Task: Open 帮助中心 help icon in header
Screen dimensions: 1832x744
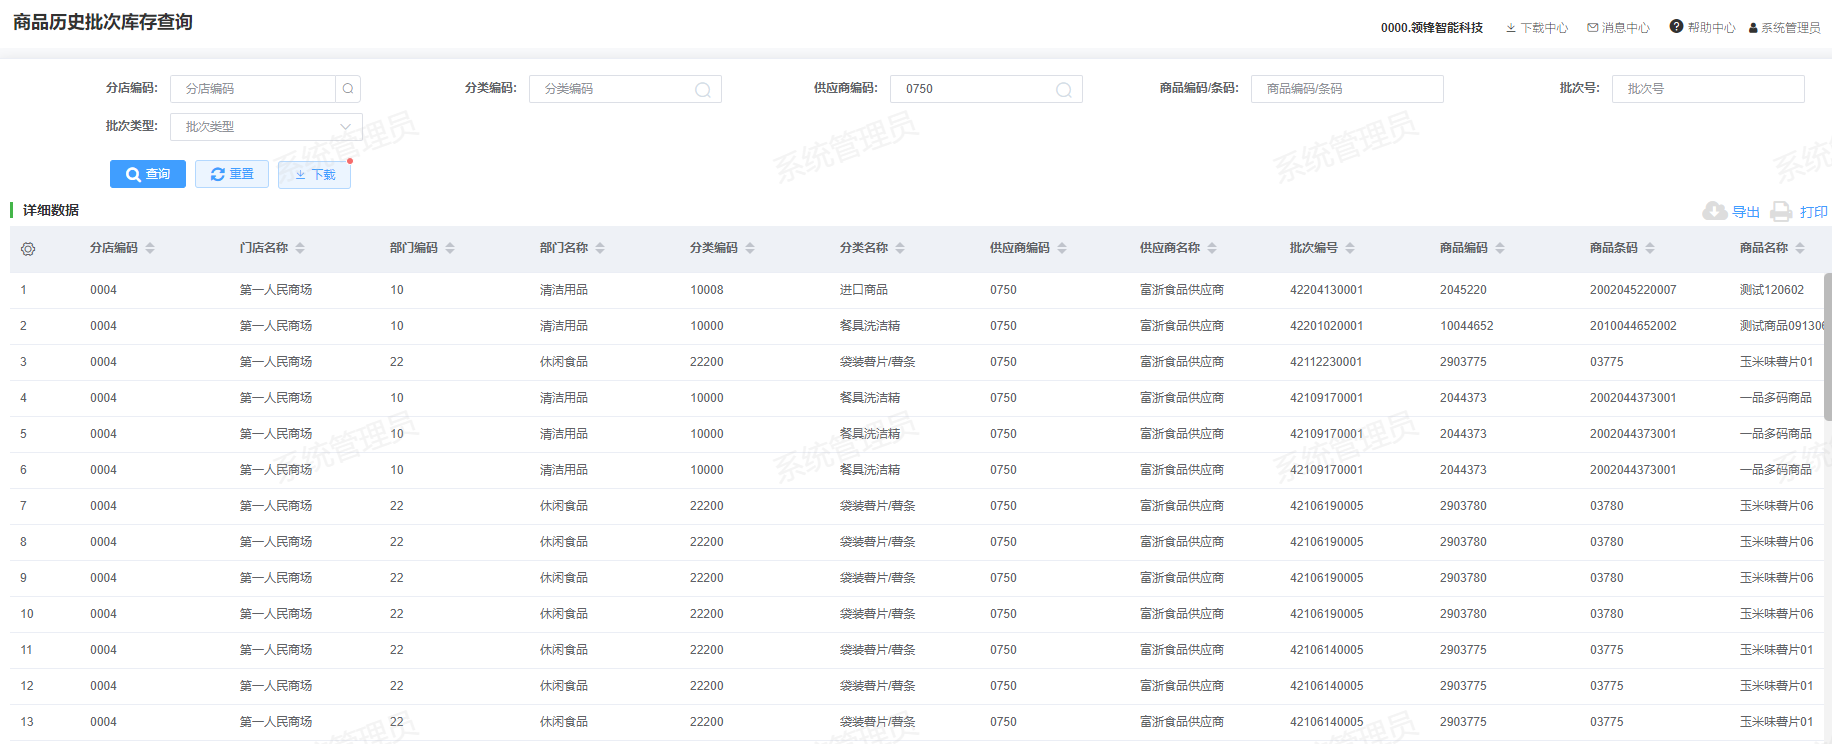Action: 1677,27
